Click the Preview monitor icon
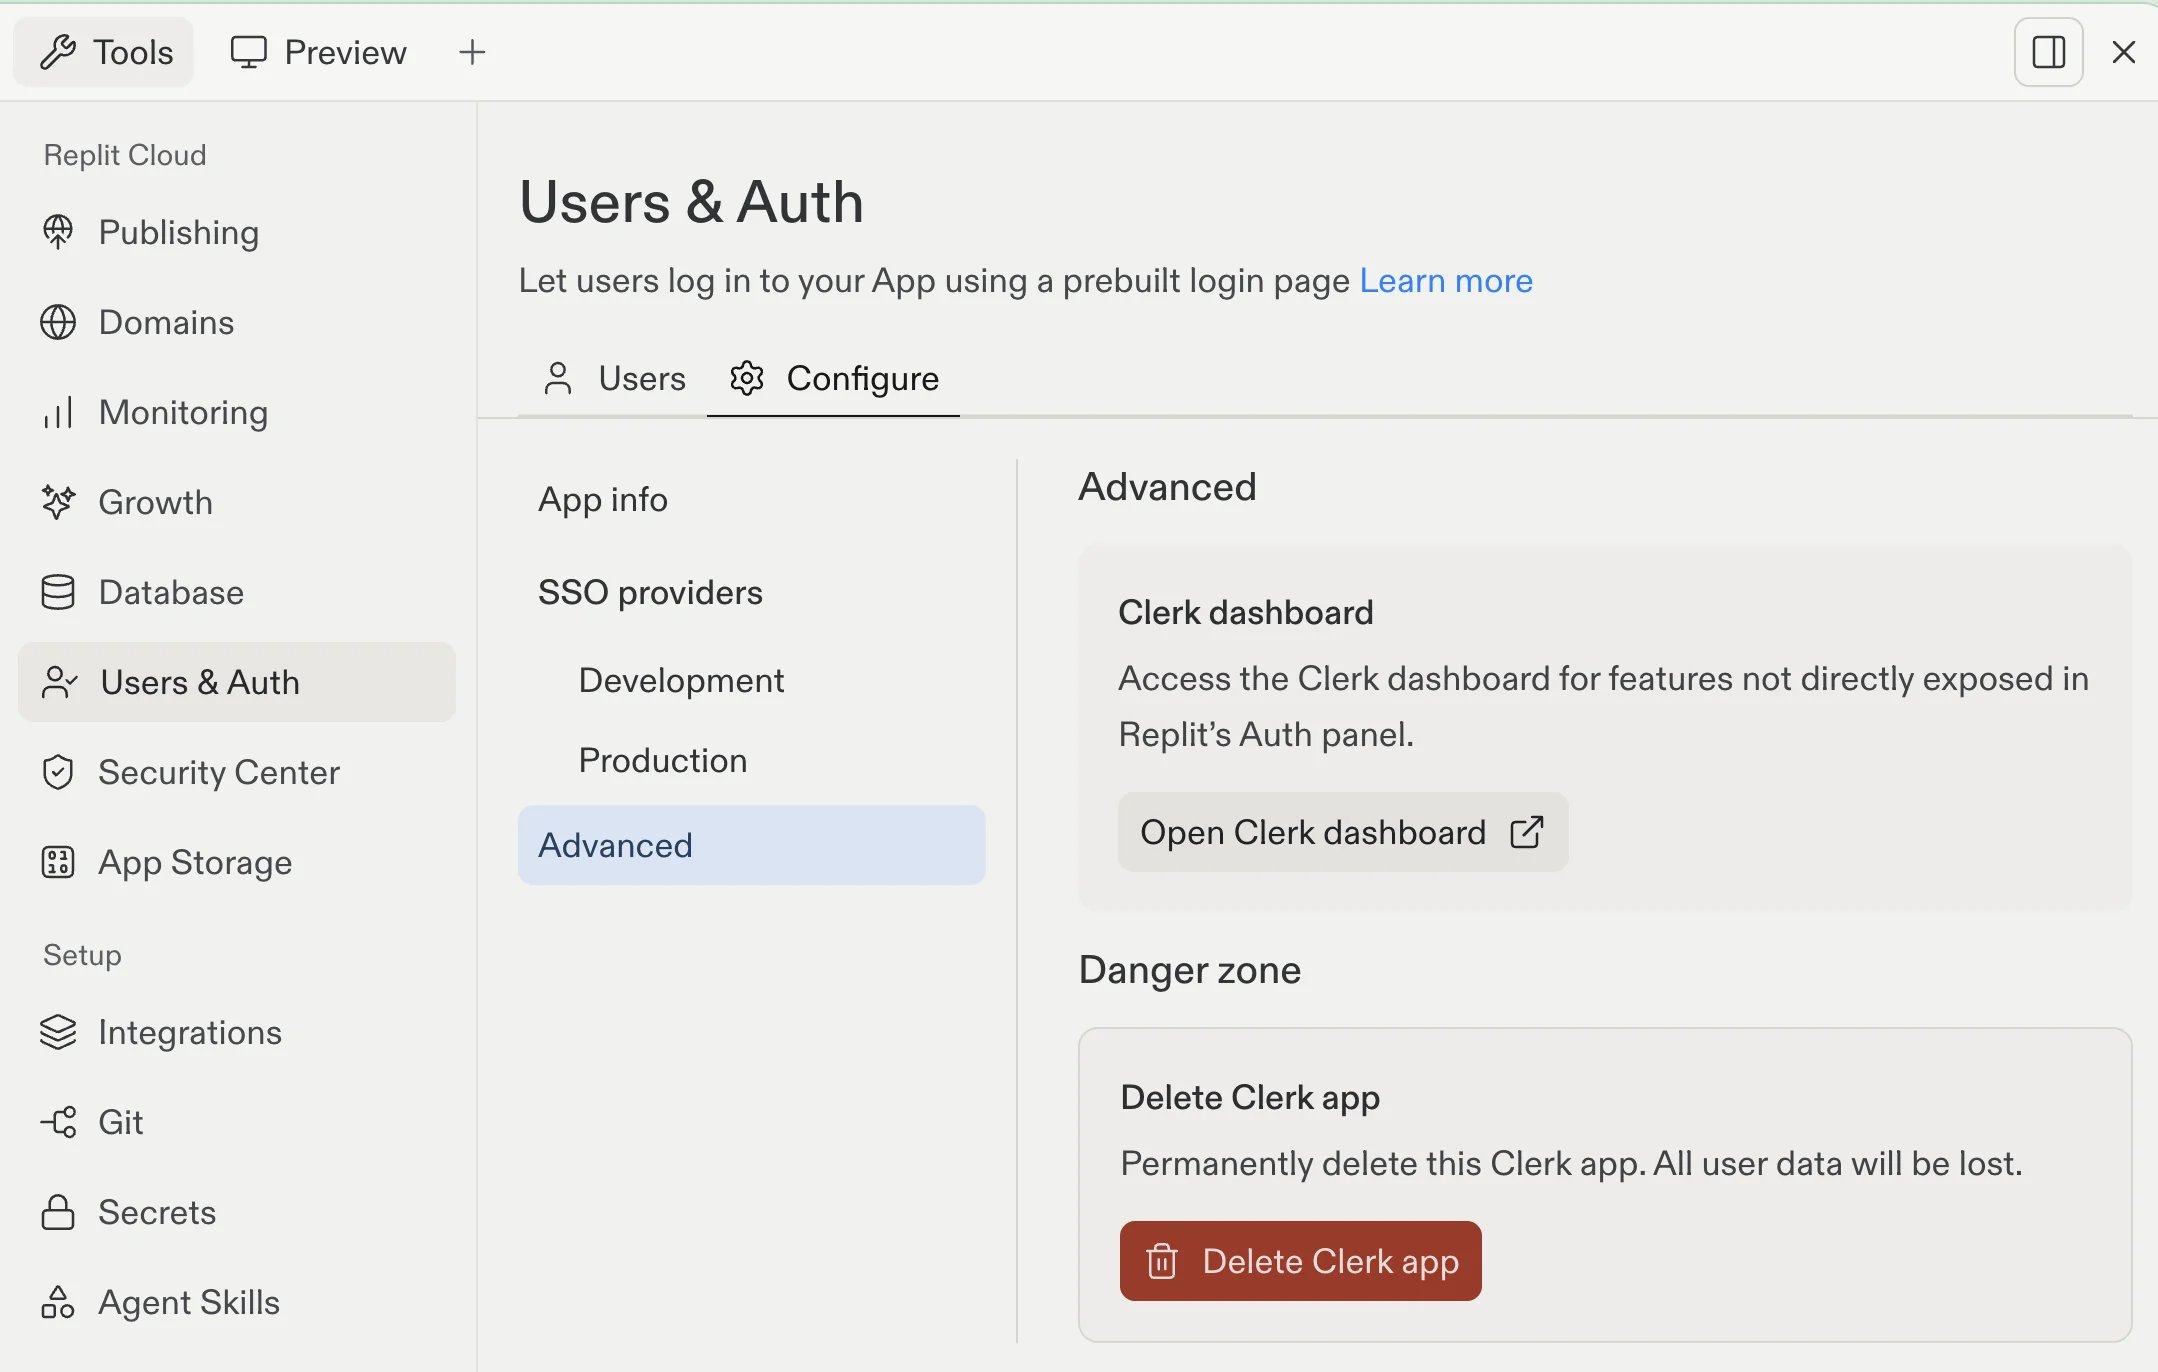The height and width of the screenshot is (1372, 2158). [x=248, y=52]
